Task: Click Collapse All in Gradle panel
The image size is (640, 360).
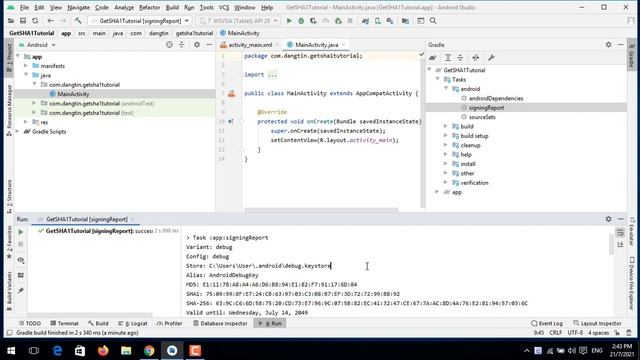Action: pyautogui.click(x=460, y=58)
